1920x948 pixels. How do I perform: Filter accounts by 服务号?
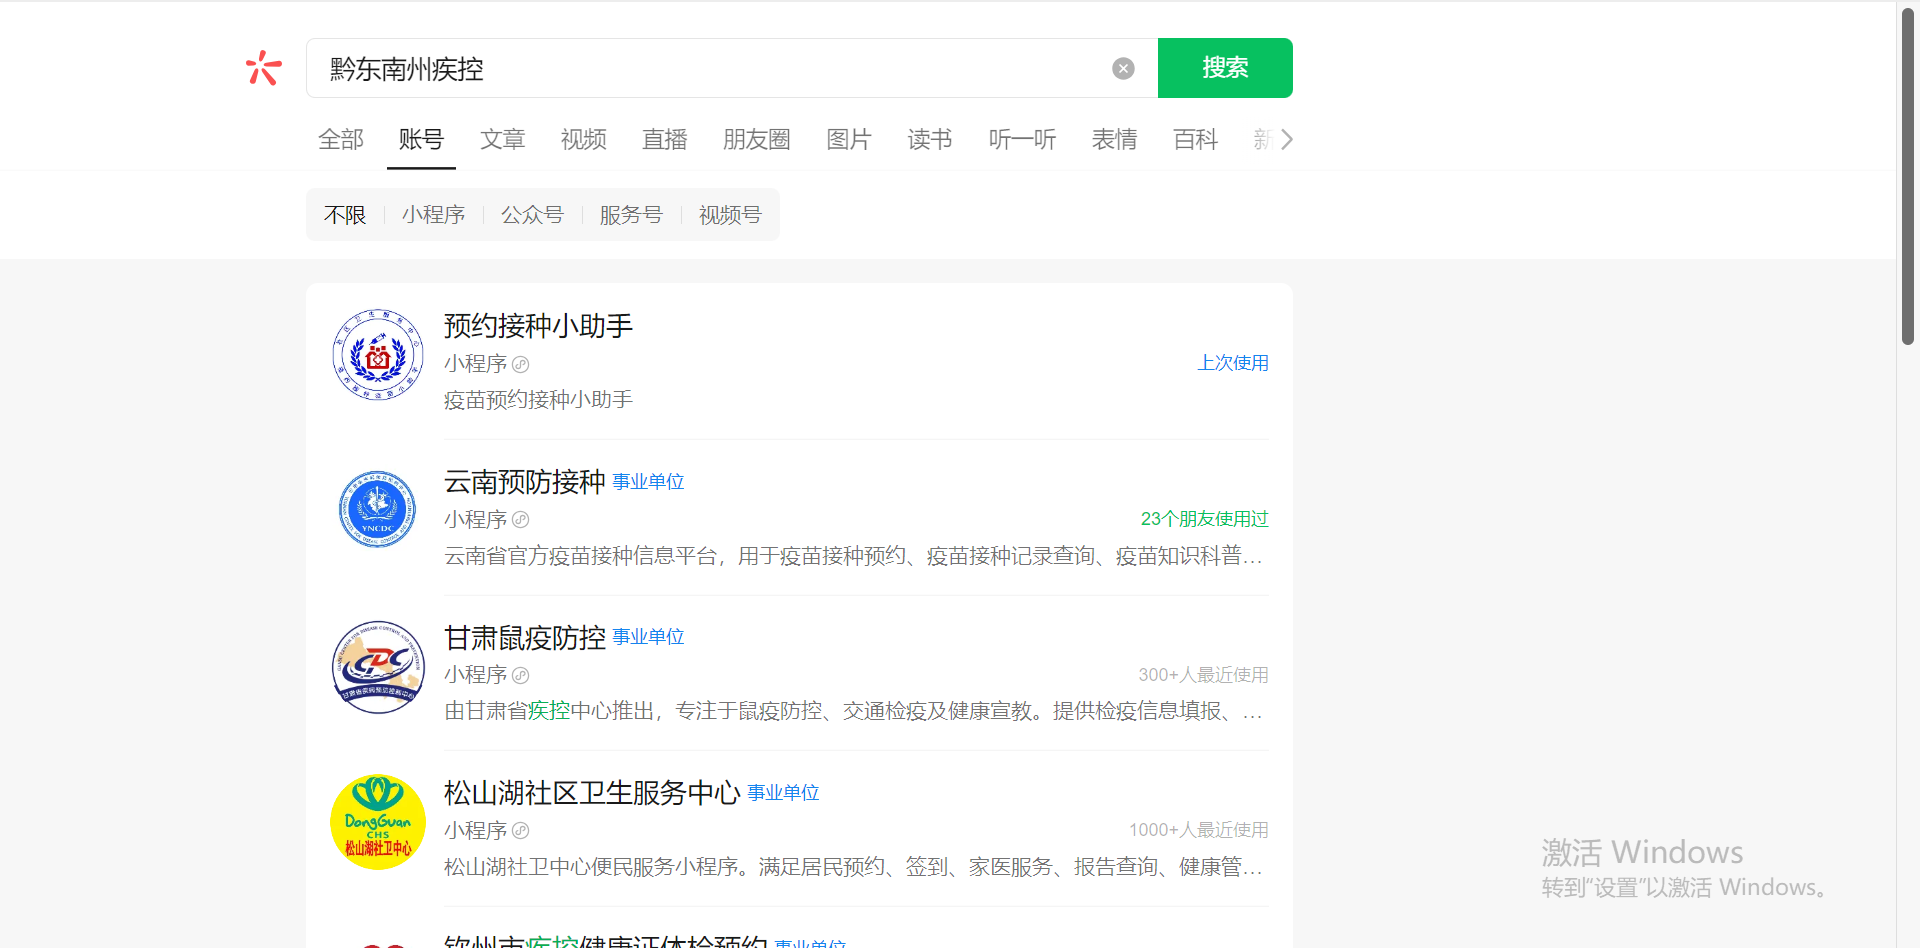click(x=631, y=215)
